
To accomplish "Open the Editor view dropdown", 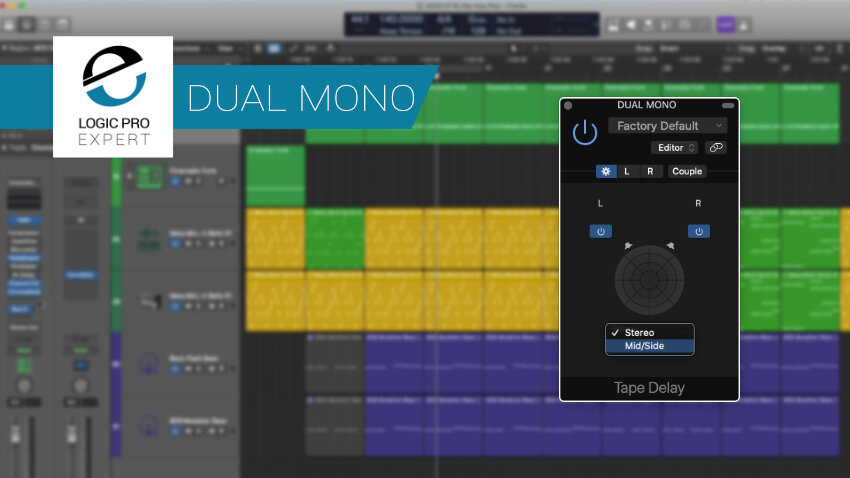I will tap(675, 147).
